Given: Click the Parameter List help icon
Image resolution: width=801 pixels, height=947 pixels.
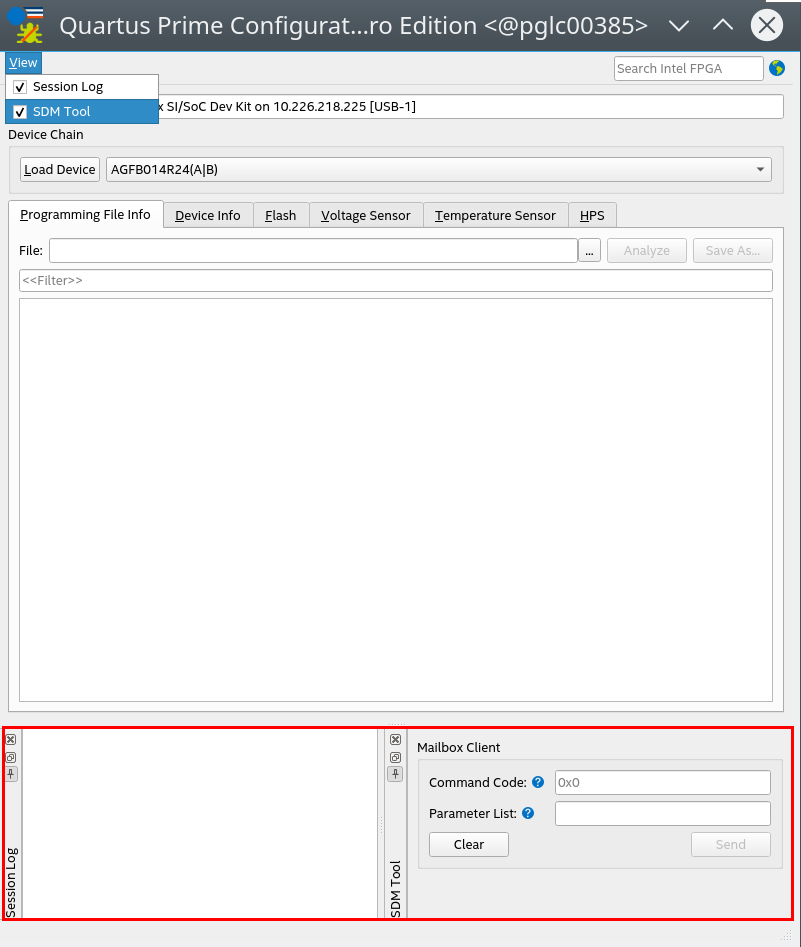Looking at the screenshot, I should click(528, 813).
